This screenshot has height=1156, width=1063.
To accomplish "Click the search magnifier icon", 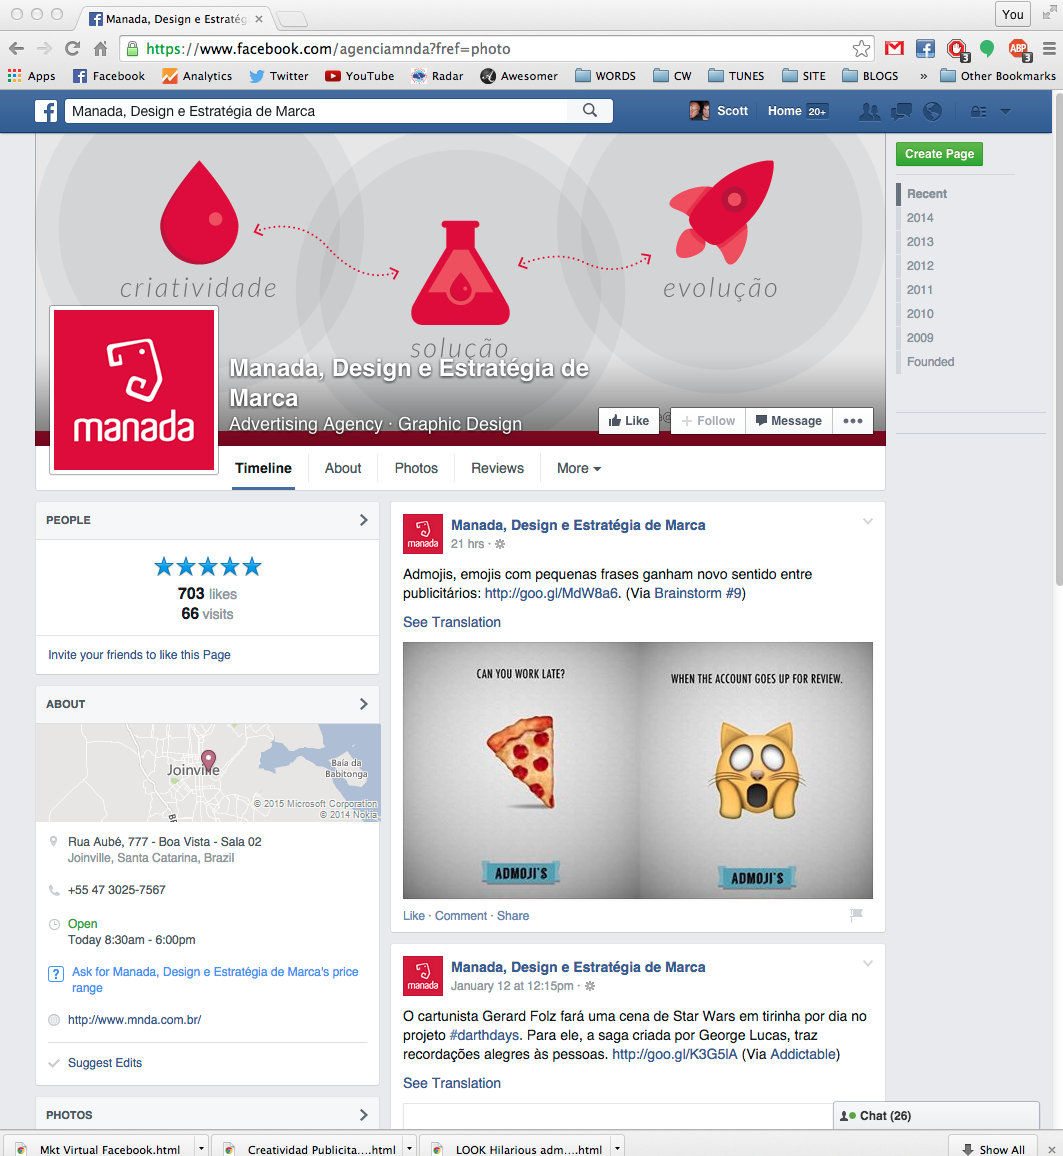I will pyautogui.click(x=590, y=111).
